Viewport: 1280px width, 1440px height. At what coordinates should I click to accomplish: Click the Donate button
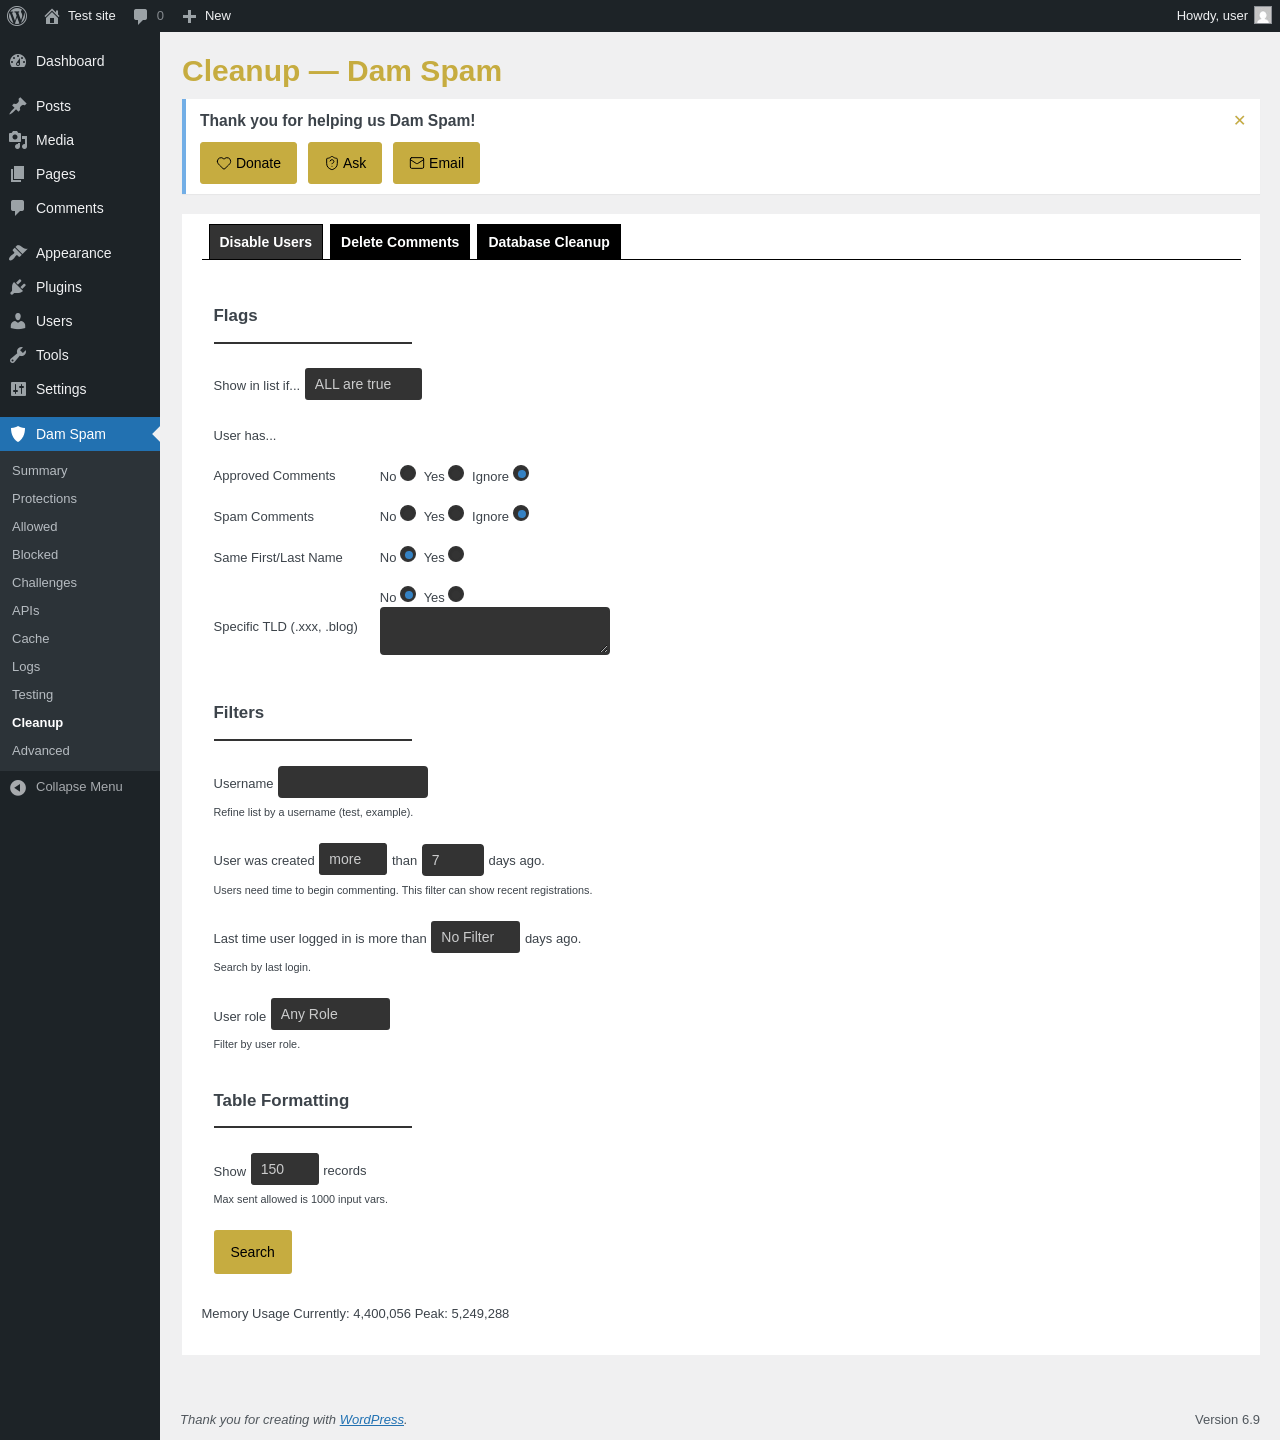click(248, 163)
